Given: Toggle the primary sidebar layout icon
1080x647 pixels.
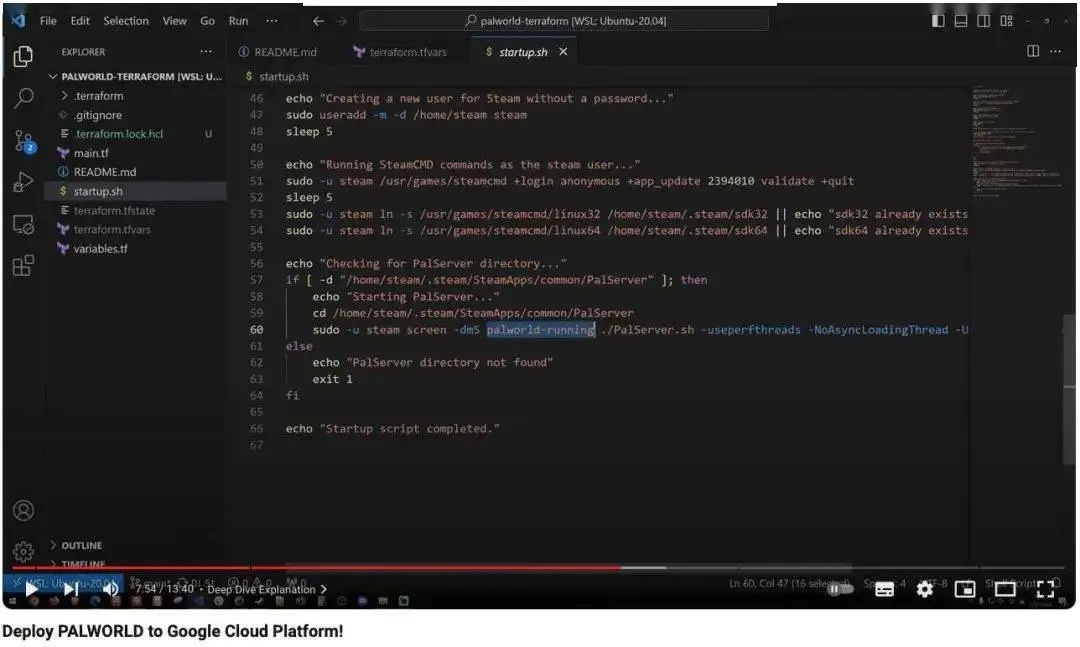Looking at the screenshot, I should (938, 21).
